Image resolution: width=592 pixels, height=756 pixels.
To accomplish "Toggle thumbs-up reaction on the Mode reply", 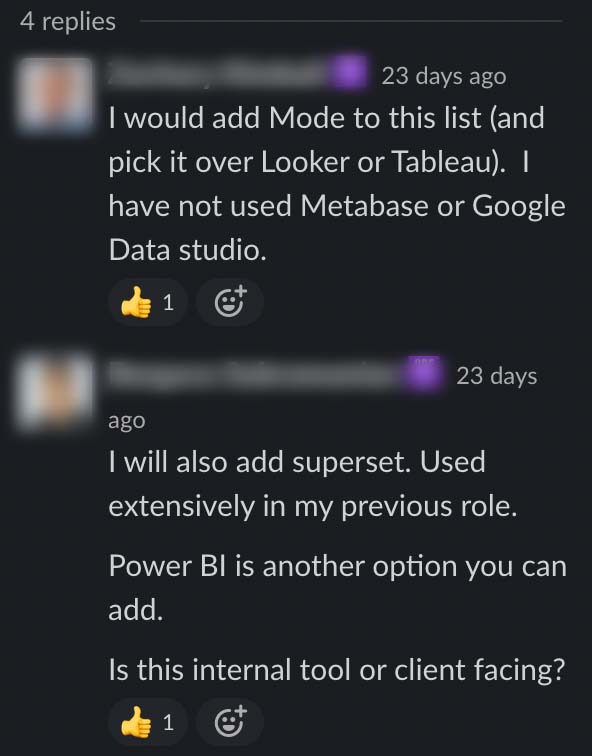I will click(148, 302).
